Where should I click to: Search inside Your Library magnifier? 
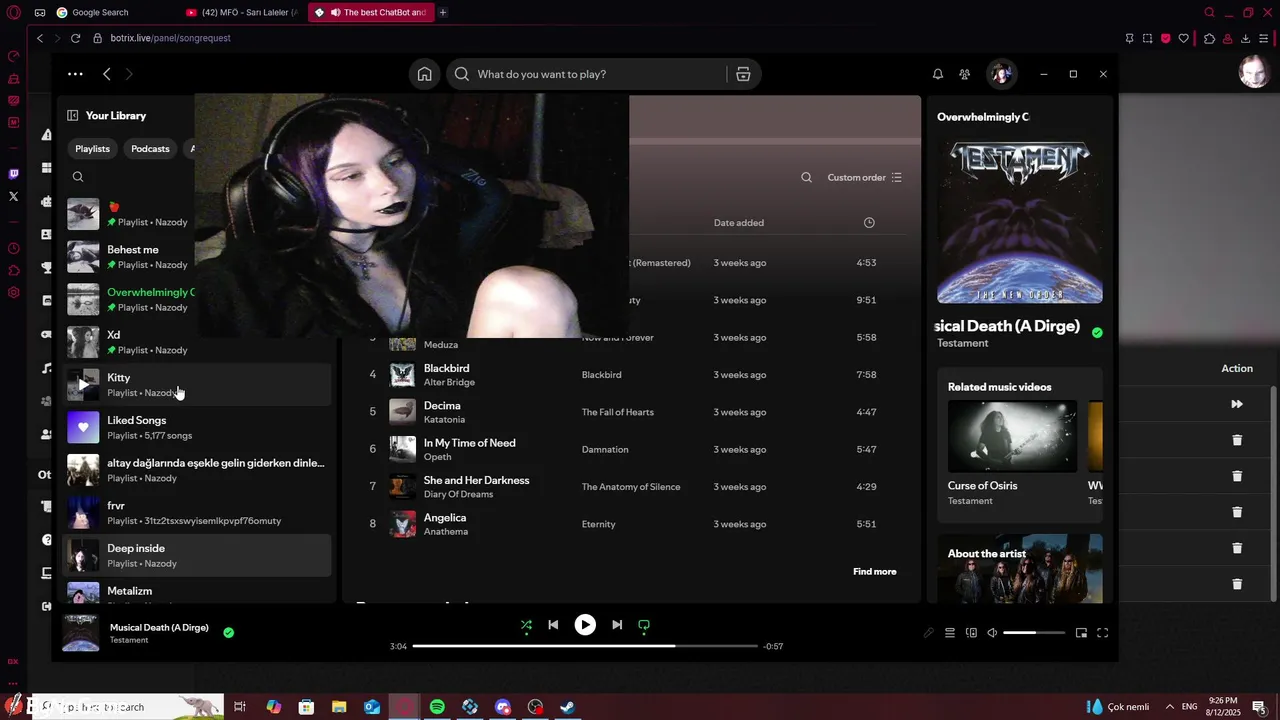tap(78, 177)
